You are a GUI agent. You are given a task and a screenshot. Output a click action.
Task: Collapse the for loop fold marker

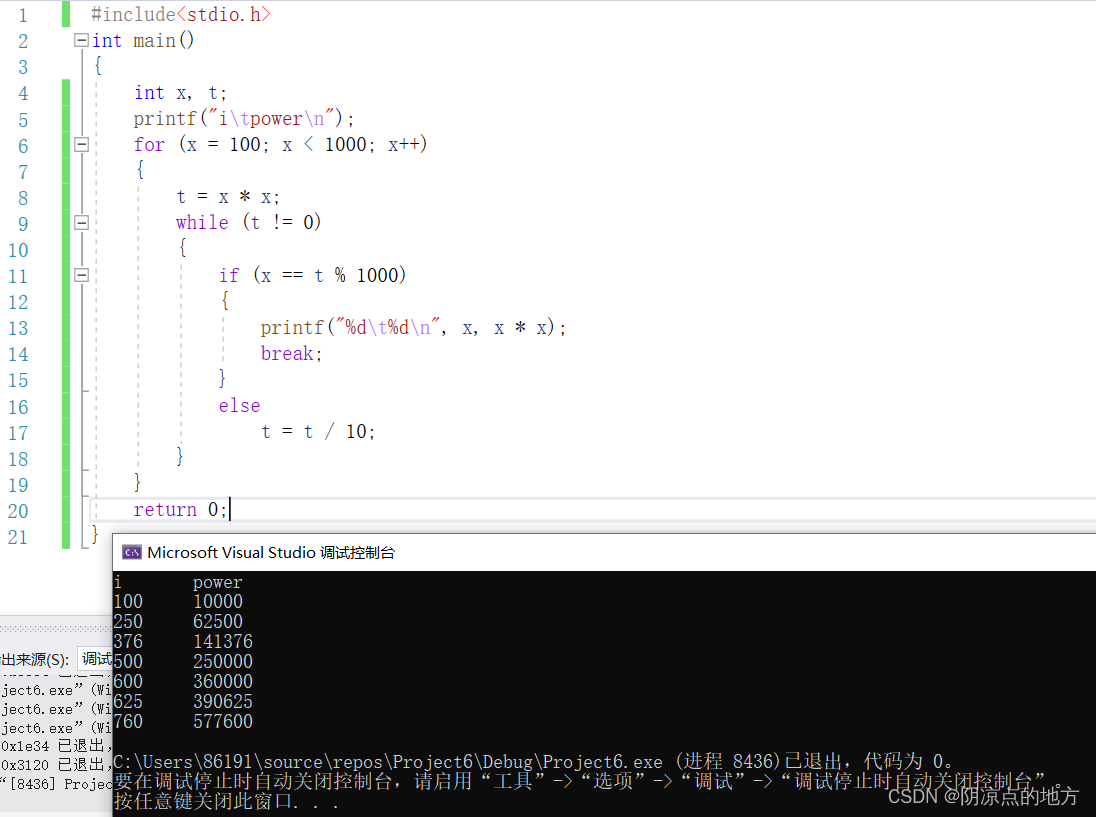(81, 145)
